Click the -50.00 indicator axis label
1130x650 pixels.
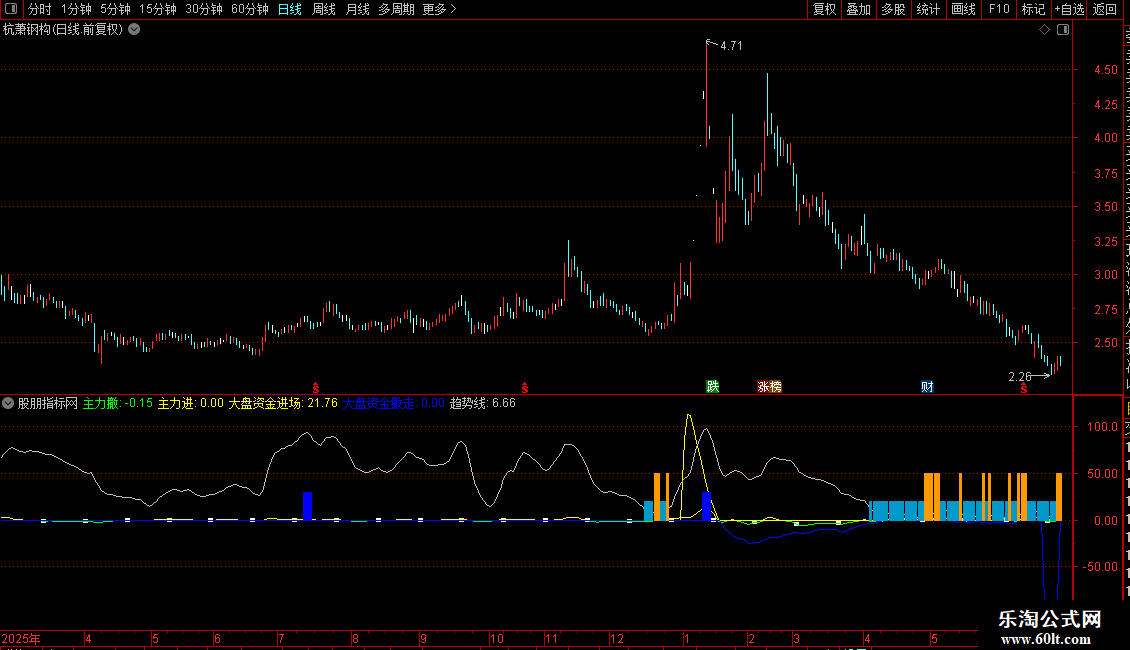coord(1100,566)
